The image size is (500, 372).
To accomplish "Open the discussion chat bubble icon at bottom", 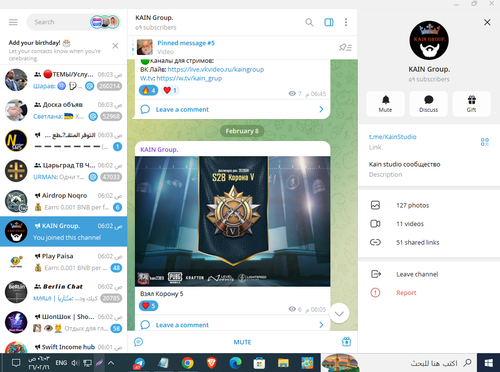I will [x=138, y=342].
